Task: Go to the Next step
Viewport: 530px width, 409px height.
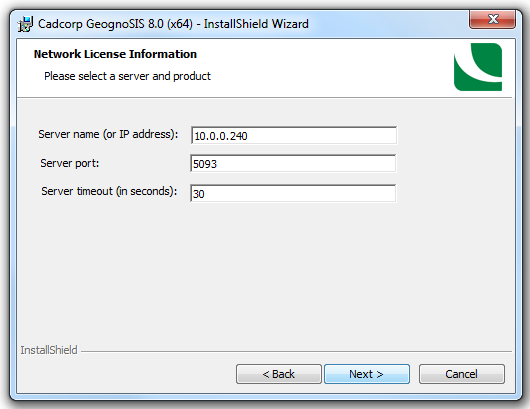Action: click(367, 374)
